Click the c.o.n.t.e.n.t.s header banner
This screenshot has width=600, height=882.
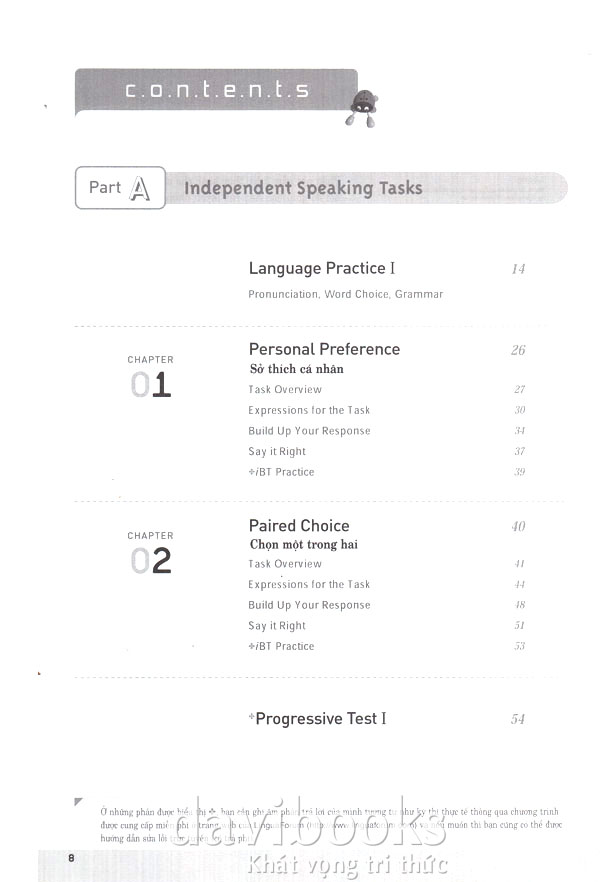(216, 90)
